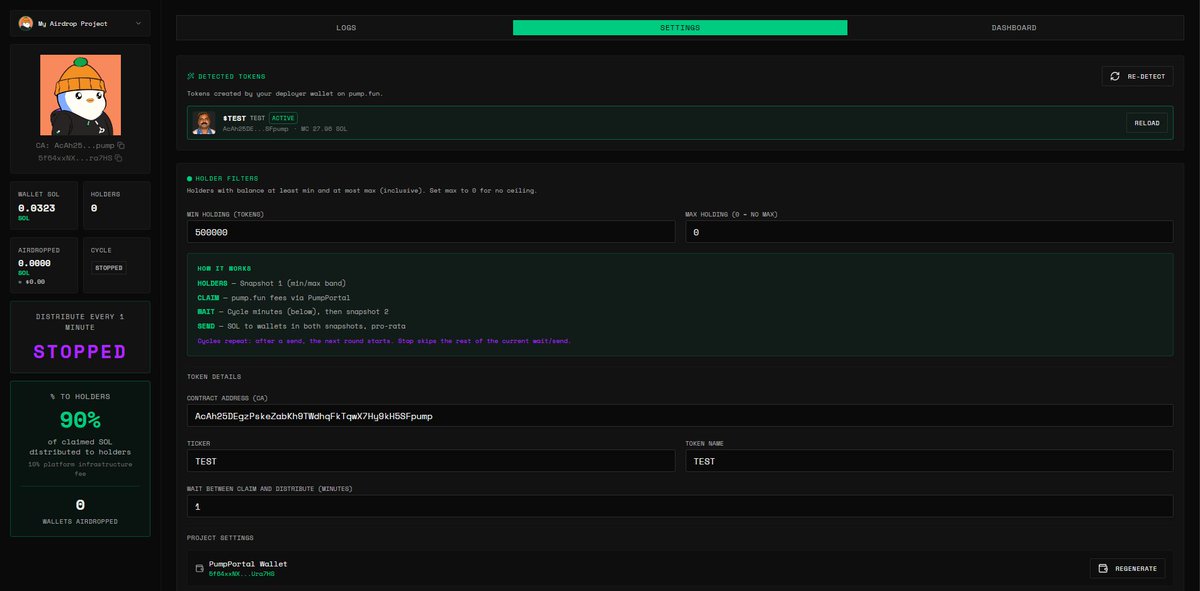
Task: Click the 0.0000 Airdropped SOL value
Action: (36, 263)
